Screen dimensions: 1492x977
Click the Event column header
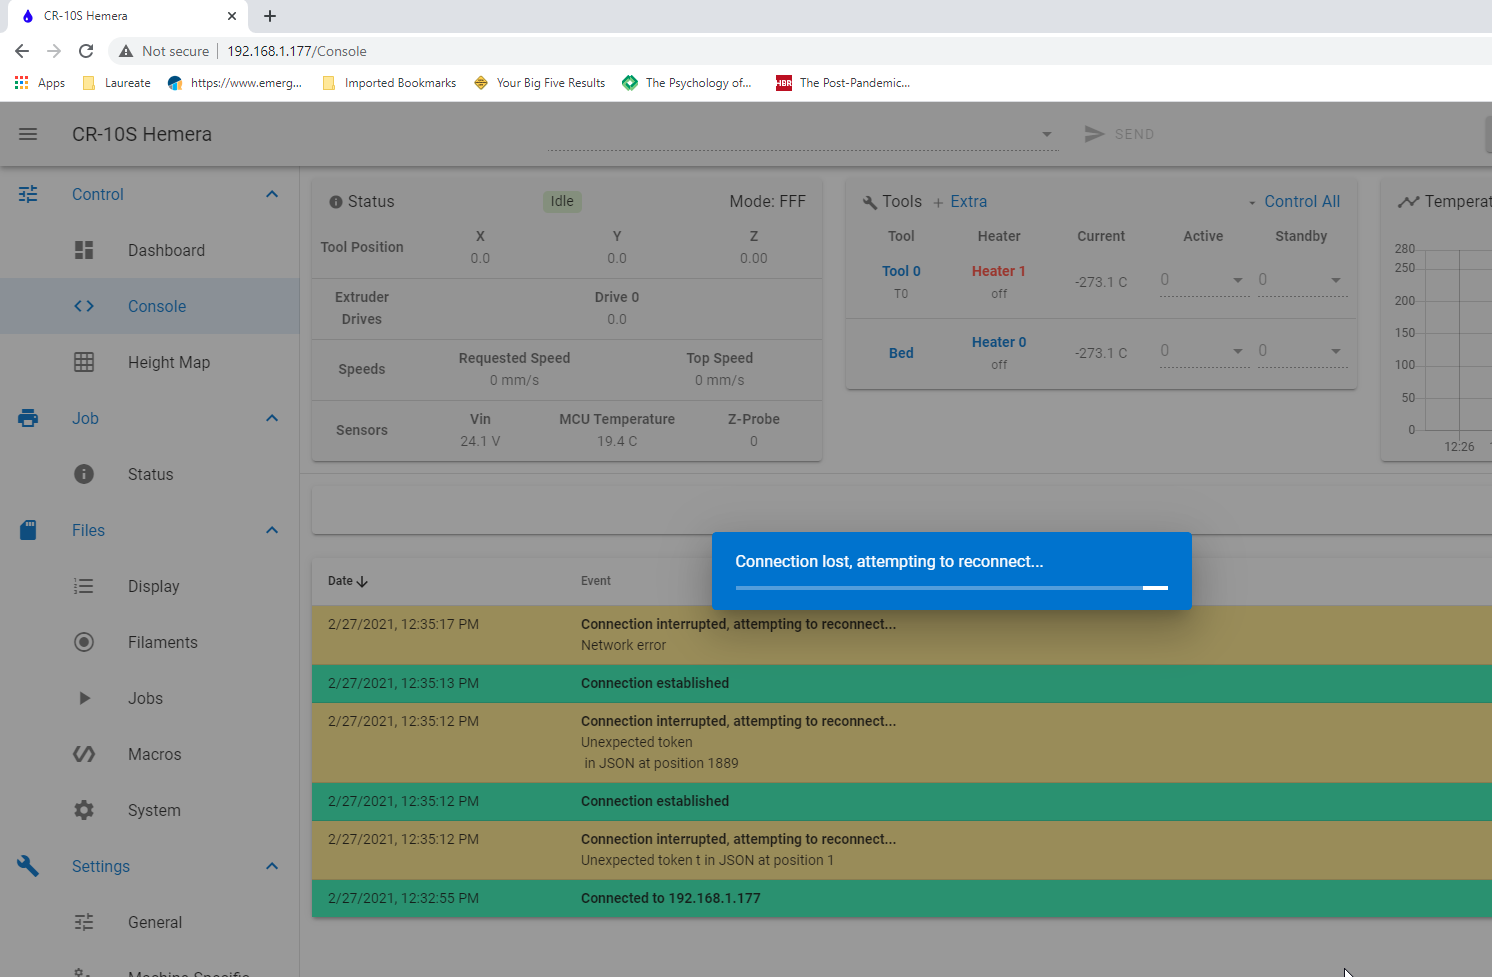595,581
